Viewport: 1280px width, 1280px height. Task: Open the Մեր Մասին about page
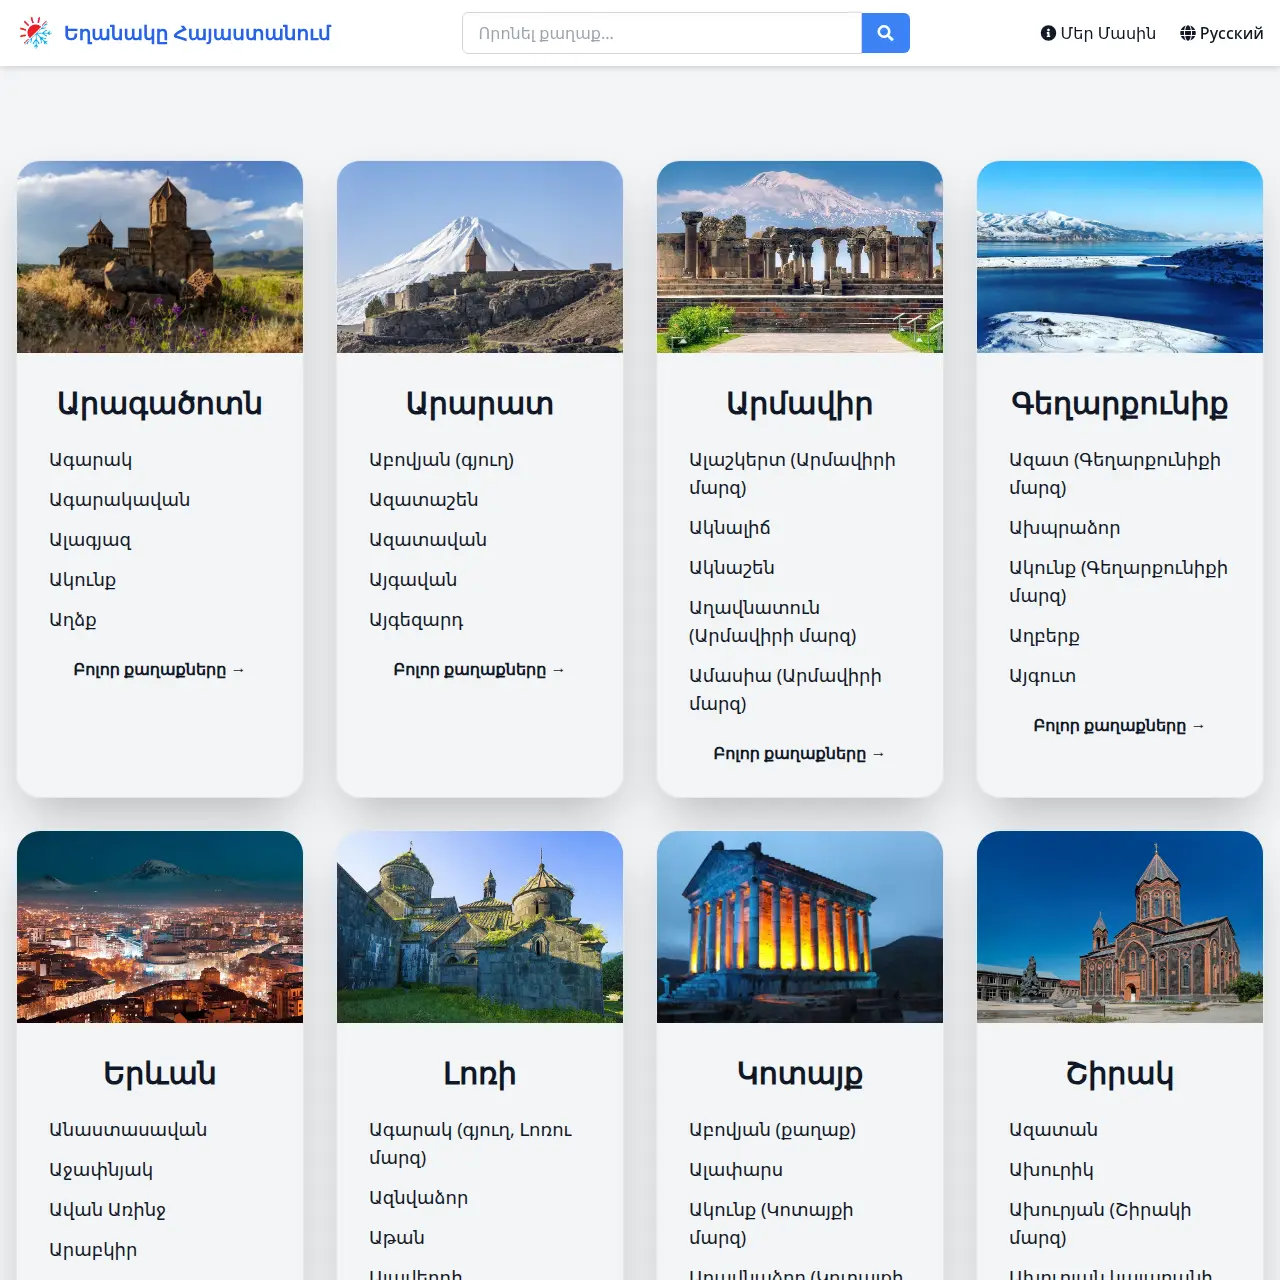tap(1098, 33)
